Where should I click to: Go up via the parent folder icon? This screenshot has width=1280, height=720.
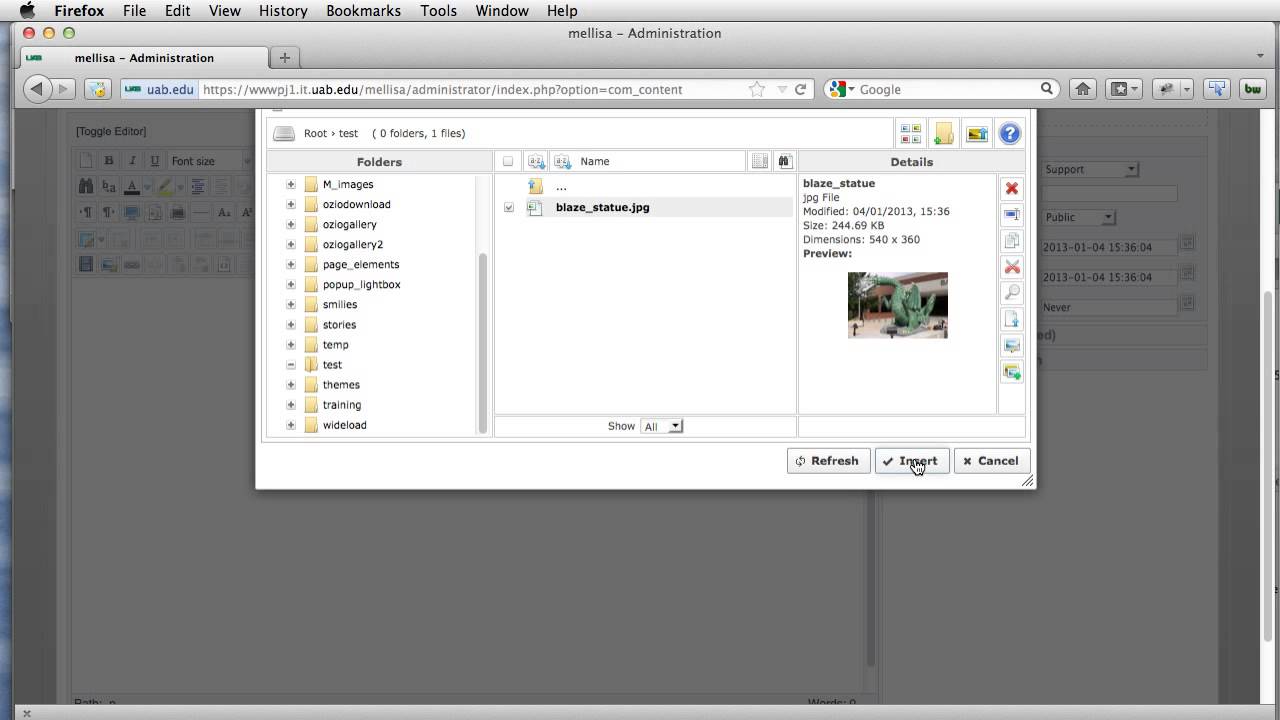click(536, 186)
